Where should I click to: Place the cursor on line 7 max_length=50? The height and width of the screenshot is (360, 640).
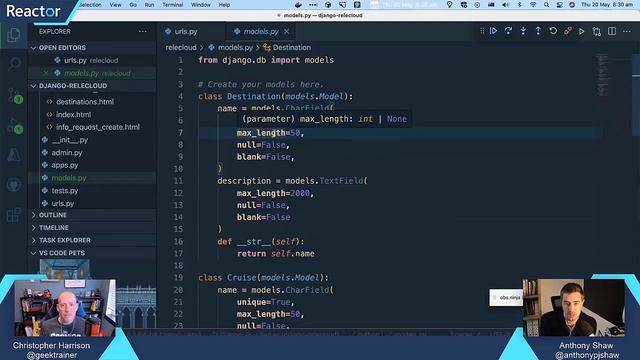tap(270, 133)
